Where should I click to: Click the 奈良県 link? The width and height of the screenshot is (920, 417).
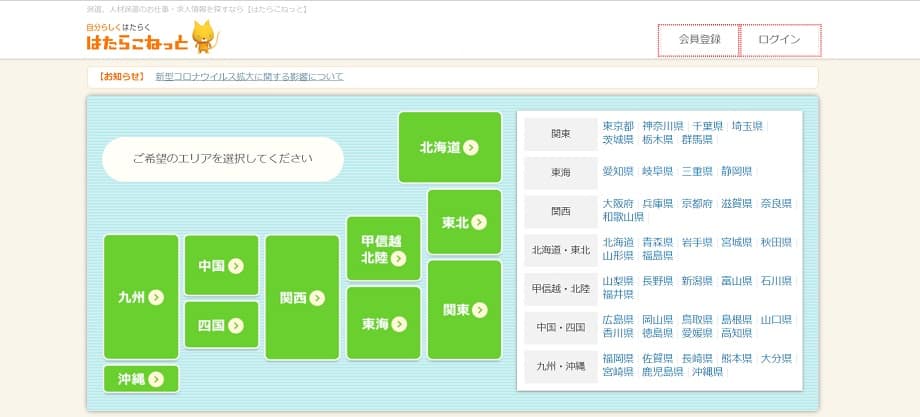776,204
